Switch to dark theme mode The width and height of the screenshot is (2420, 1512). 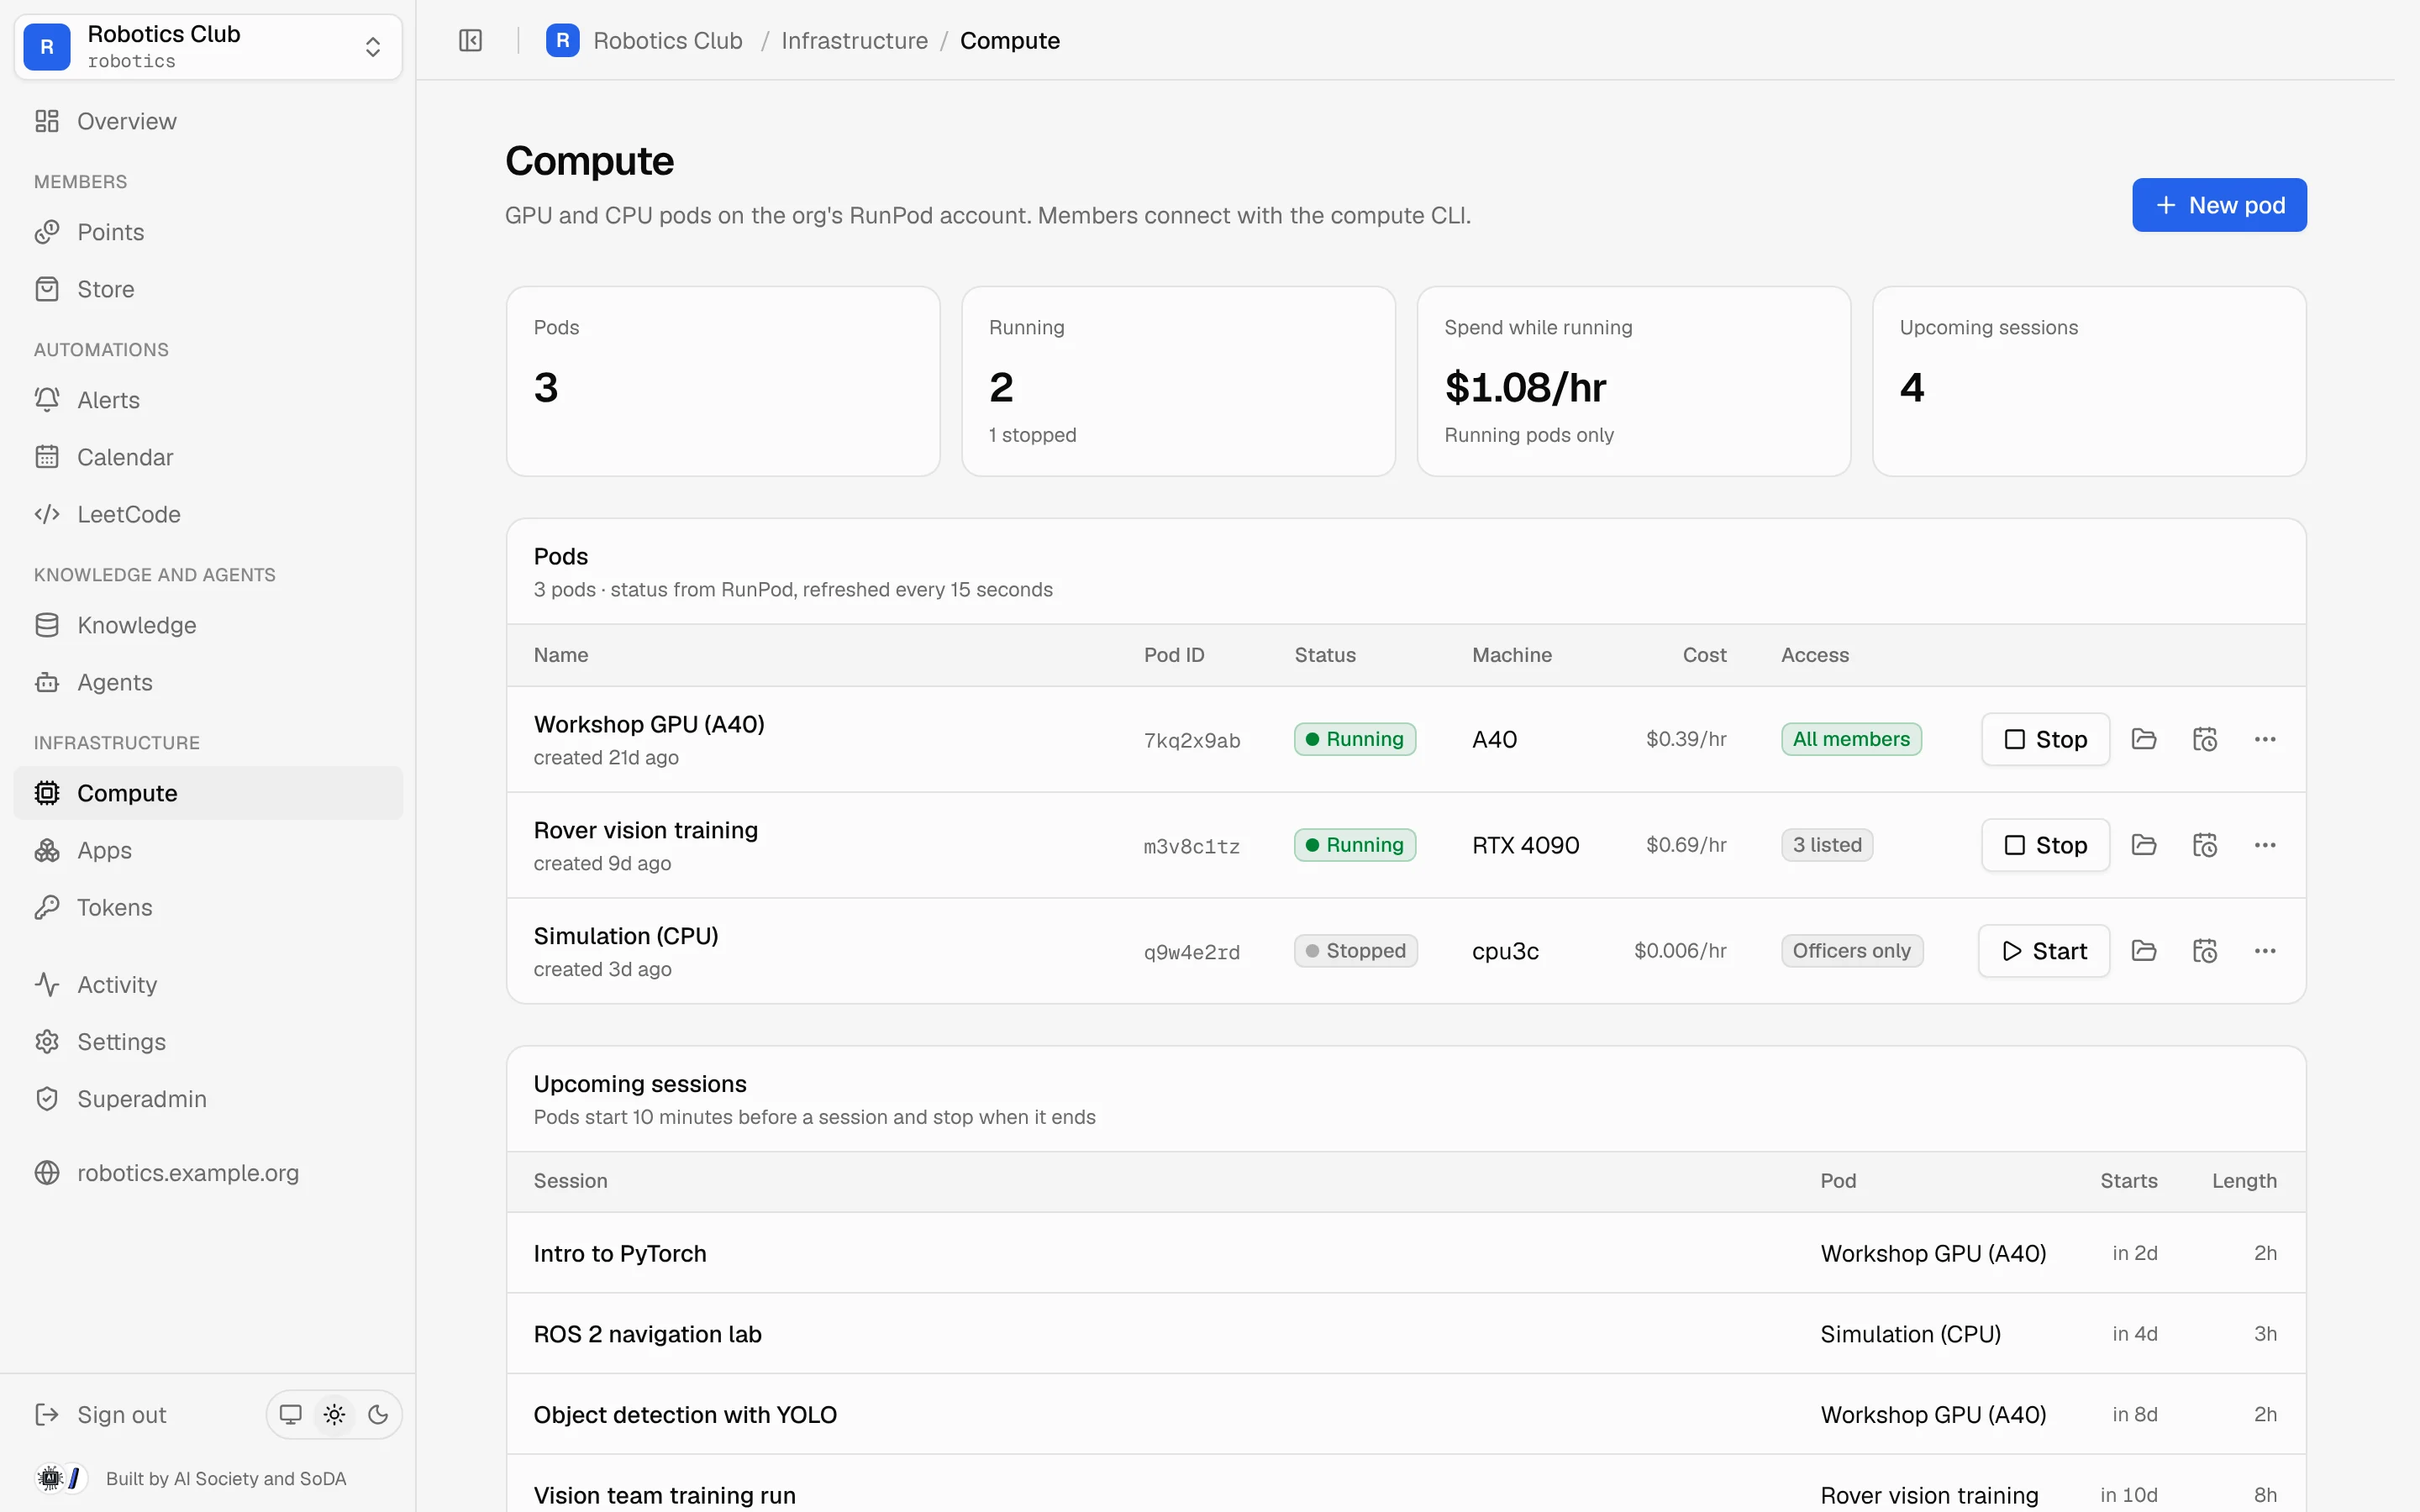(x=378, y=1414)
